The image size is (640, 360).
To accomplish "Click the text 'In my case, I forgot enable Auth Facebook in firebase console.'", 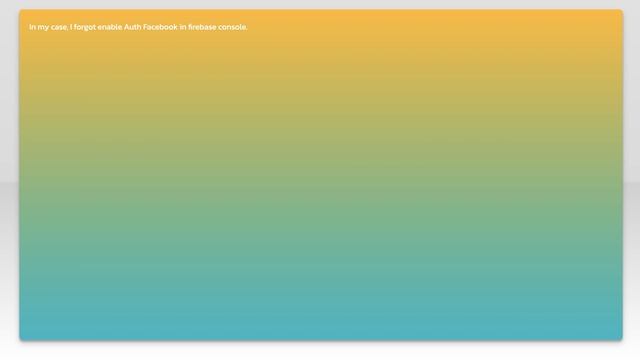I will (x=138, y=27).
